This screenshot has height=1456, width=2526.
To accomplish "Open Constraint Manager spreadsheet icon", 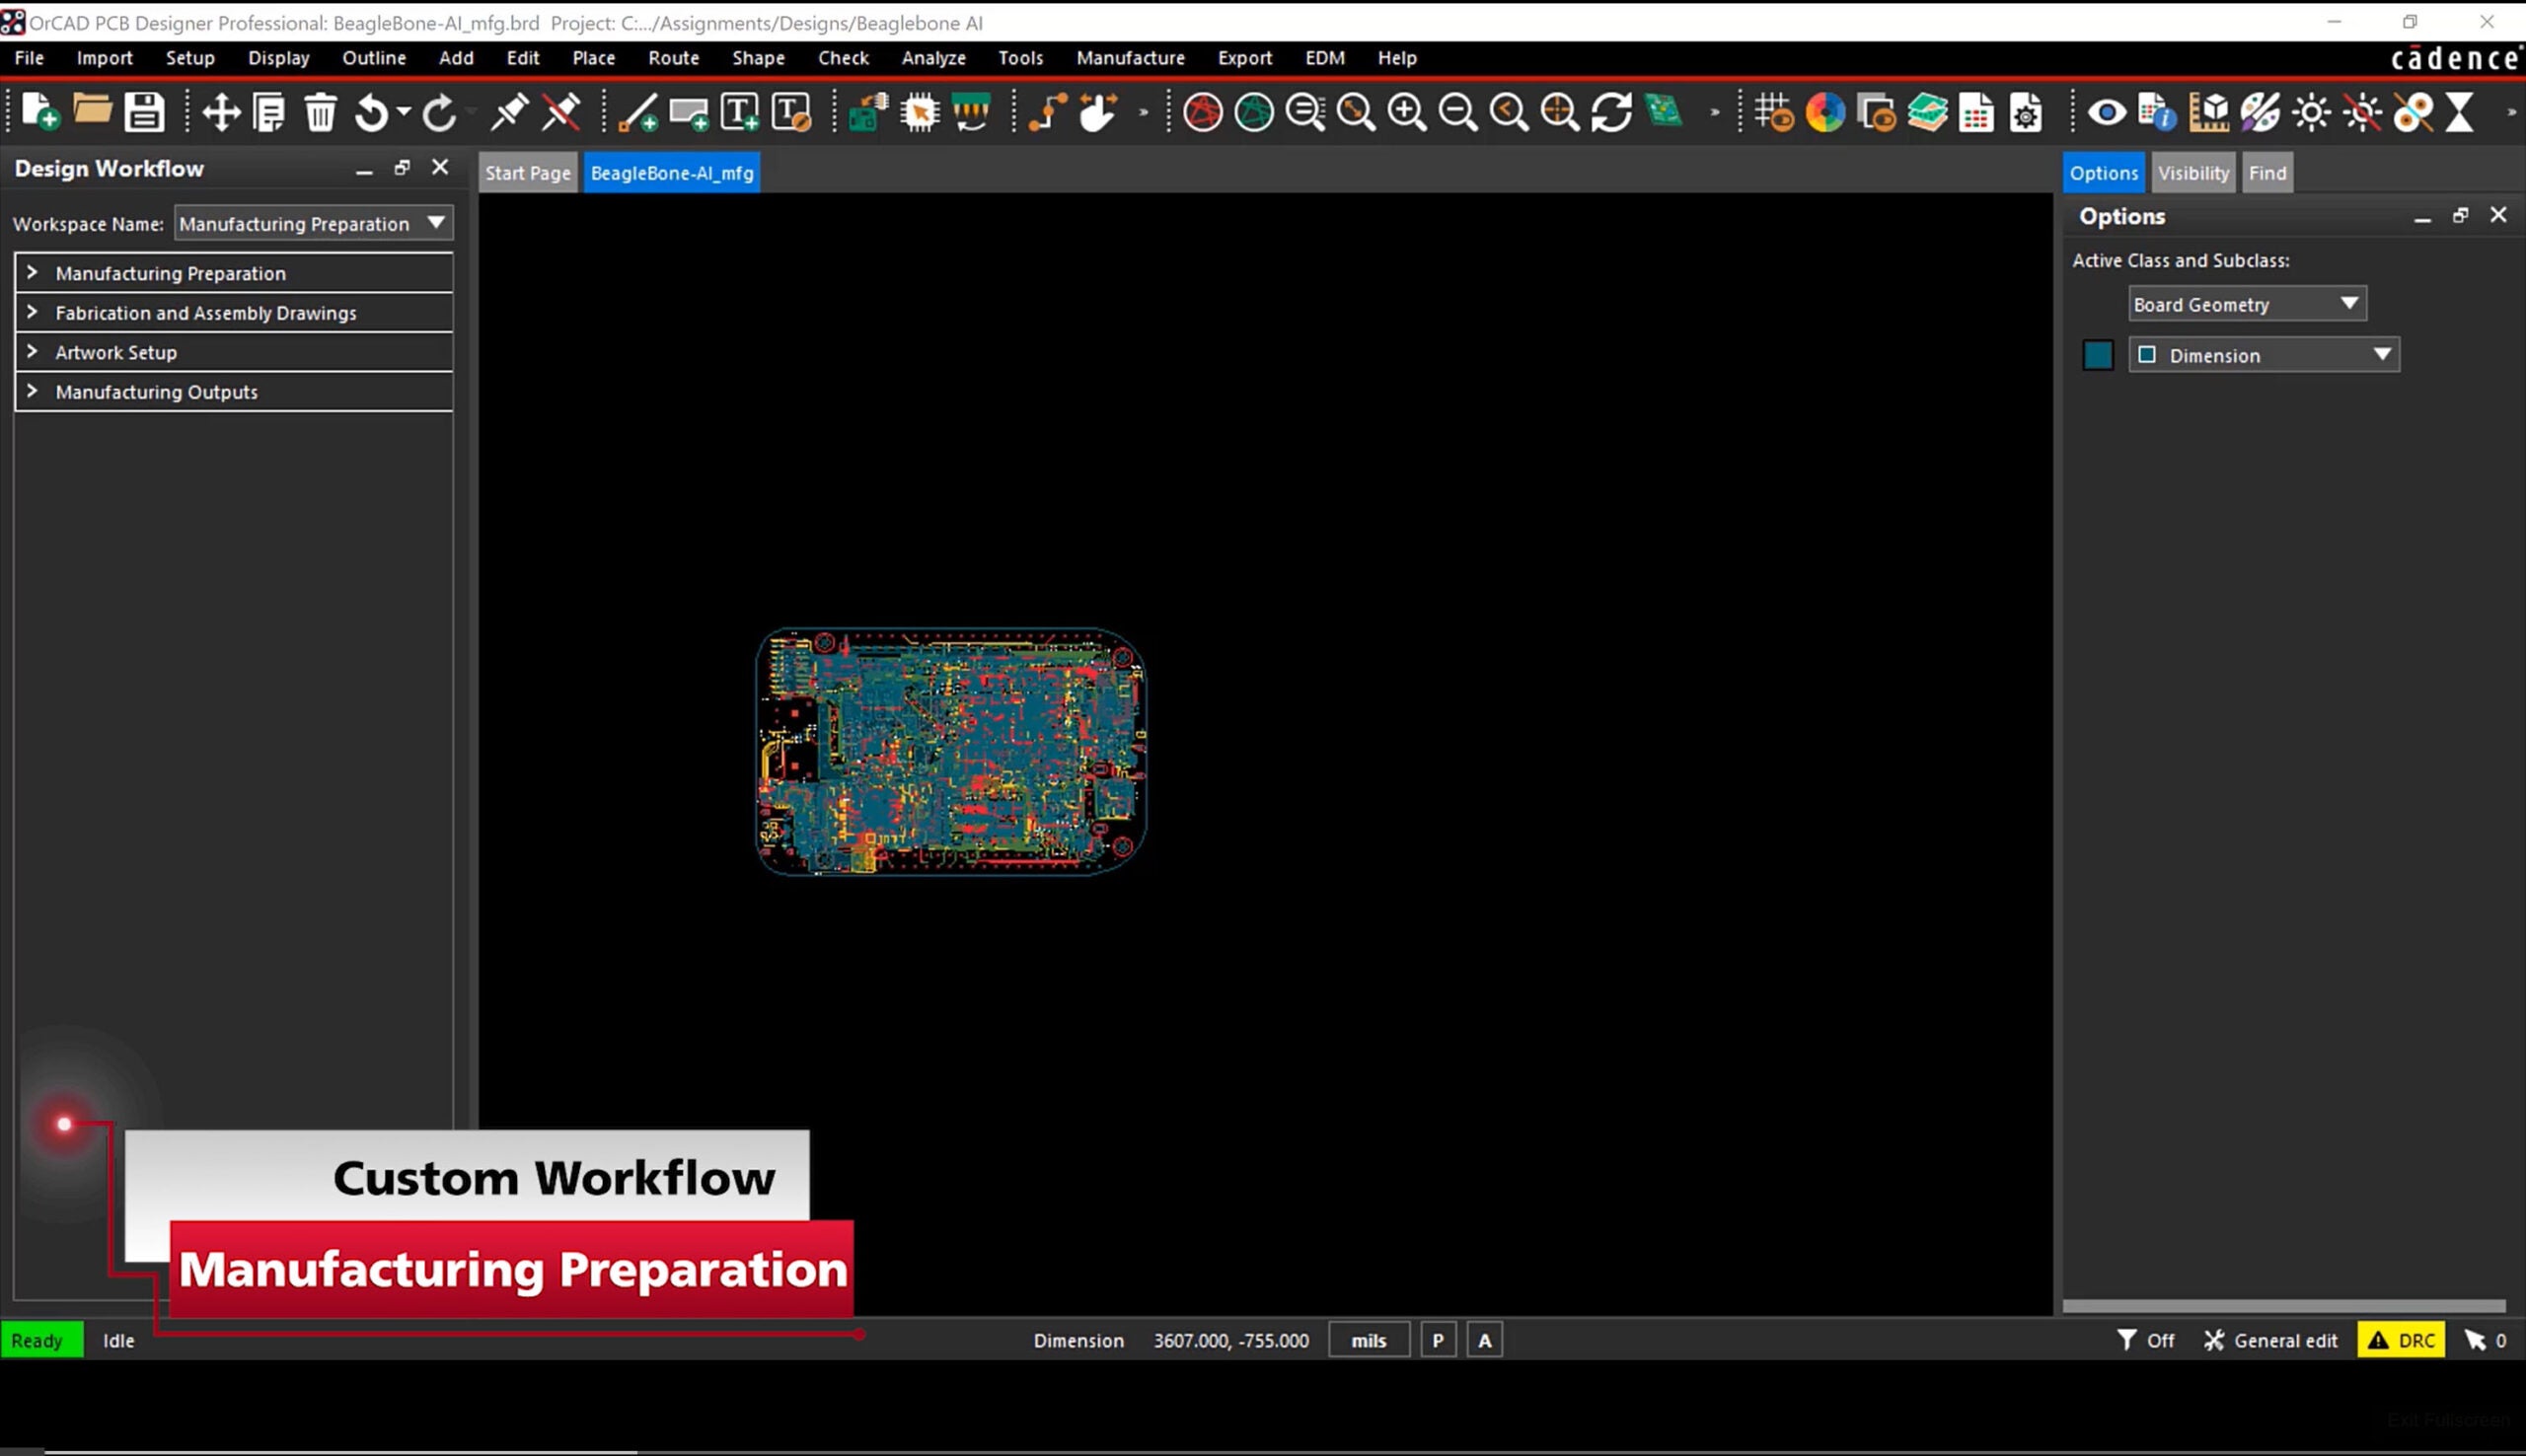I will [x=1976, y=112].
